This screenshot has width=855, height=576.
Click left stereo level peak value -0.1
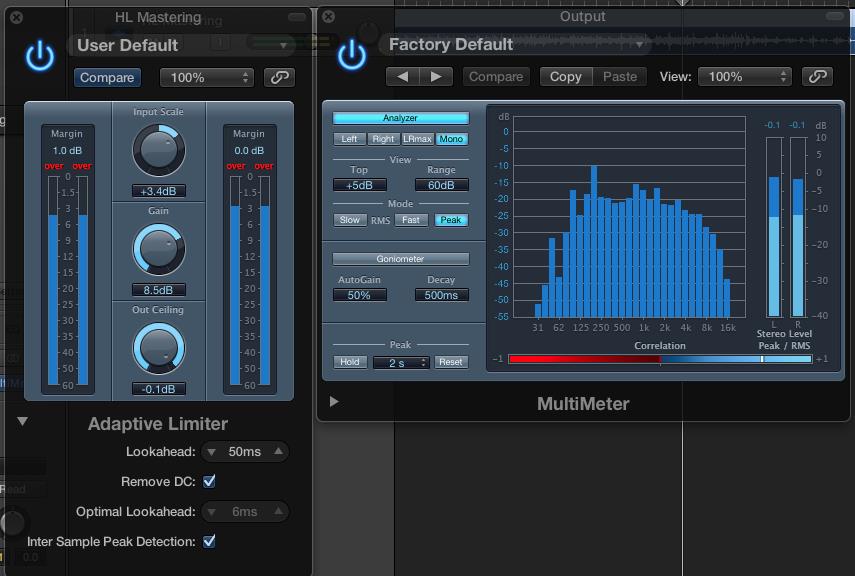pyautogui.click(x=772, y=125)
